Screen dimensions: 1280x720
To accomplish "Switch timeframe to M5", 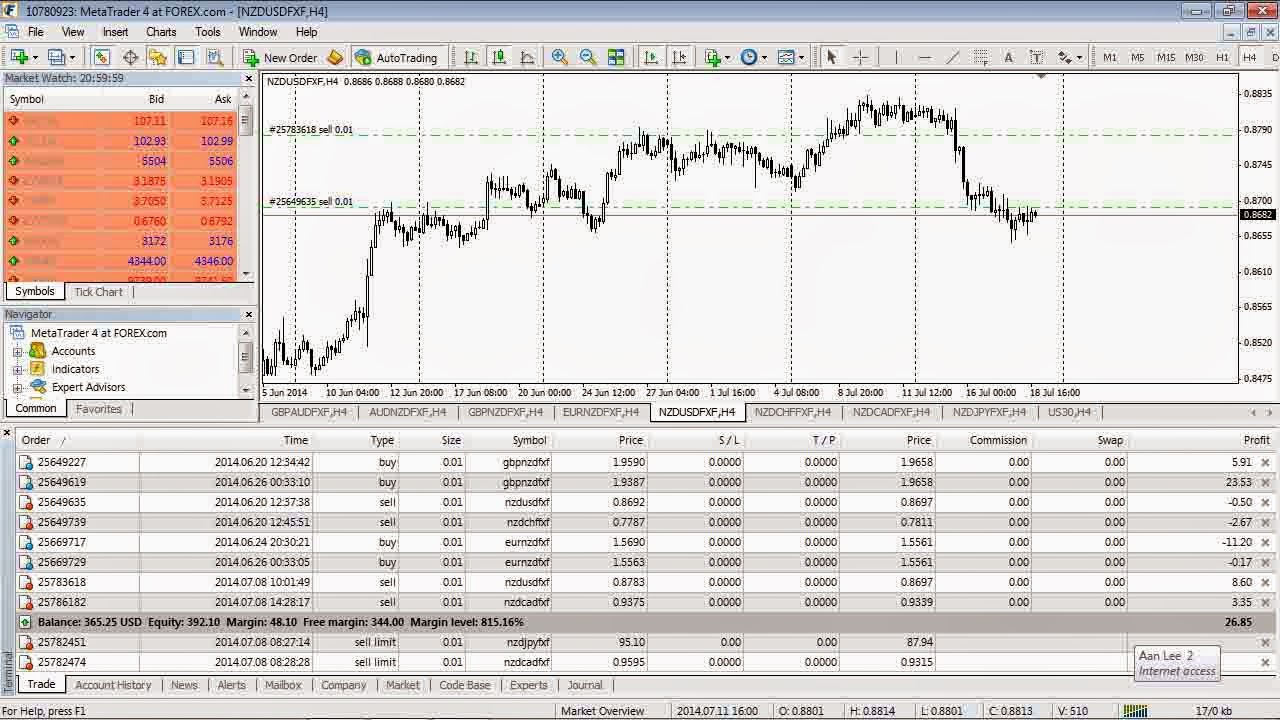I will point(1138,57).
